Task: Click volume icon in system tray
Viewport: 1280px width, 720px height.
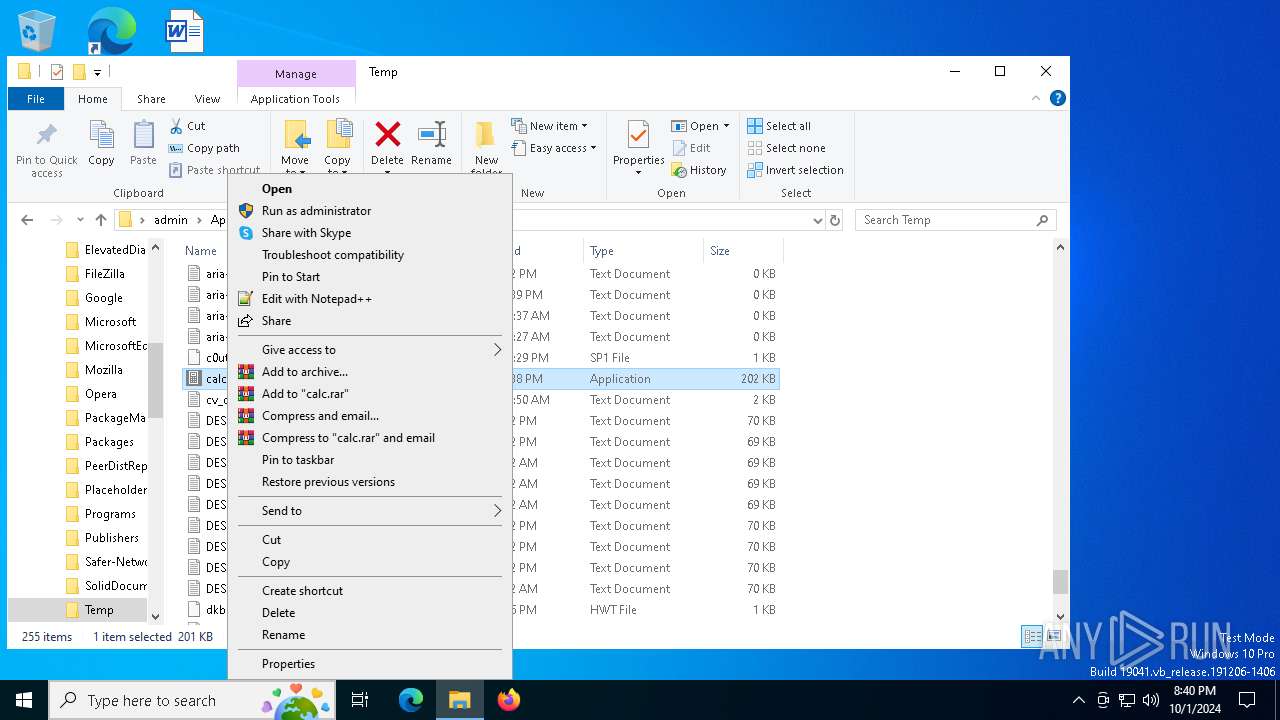Action: pos(1151,700)
